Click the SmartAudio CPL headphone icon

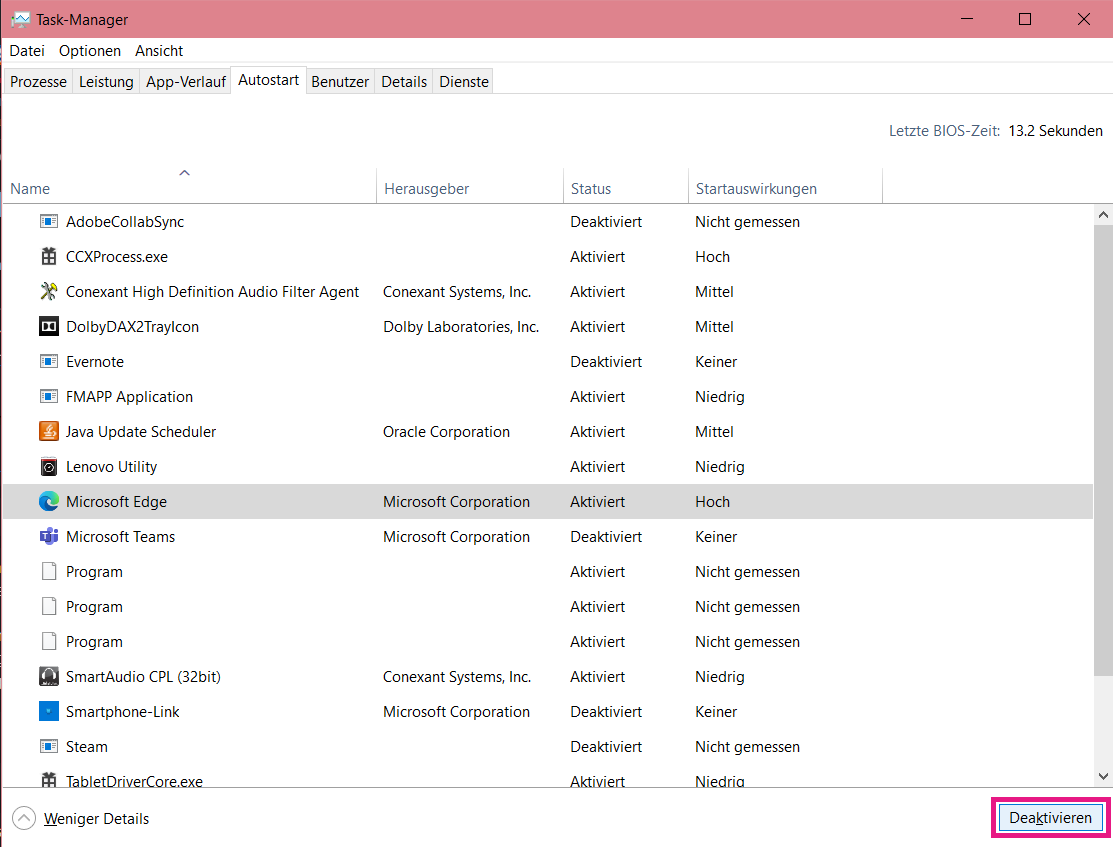pyautogui.click(x=49, y=677)
